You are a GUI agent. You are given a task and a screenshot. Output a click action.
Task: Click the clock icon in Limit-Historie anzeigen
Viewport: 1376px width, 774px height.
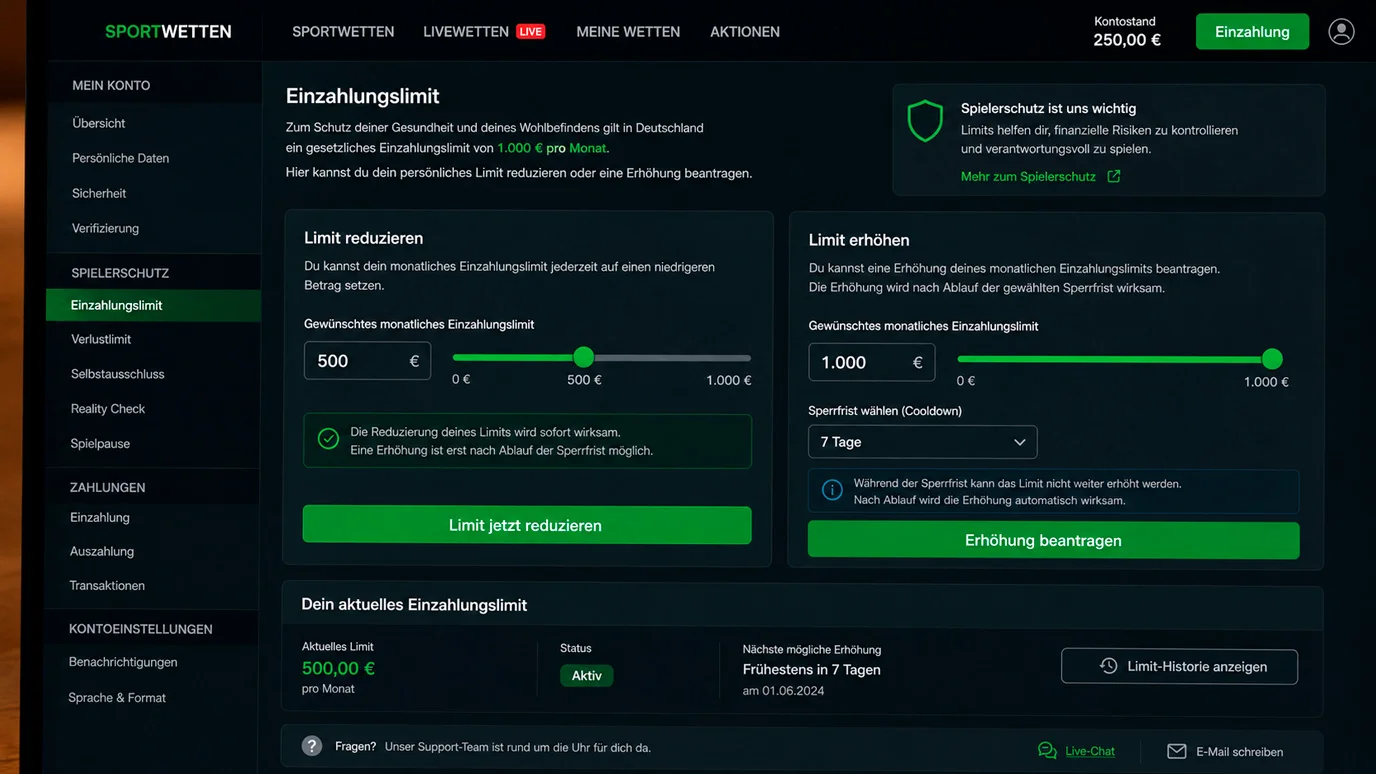point(1108,666)
